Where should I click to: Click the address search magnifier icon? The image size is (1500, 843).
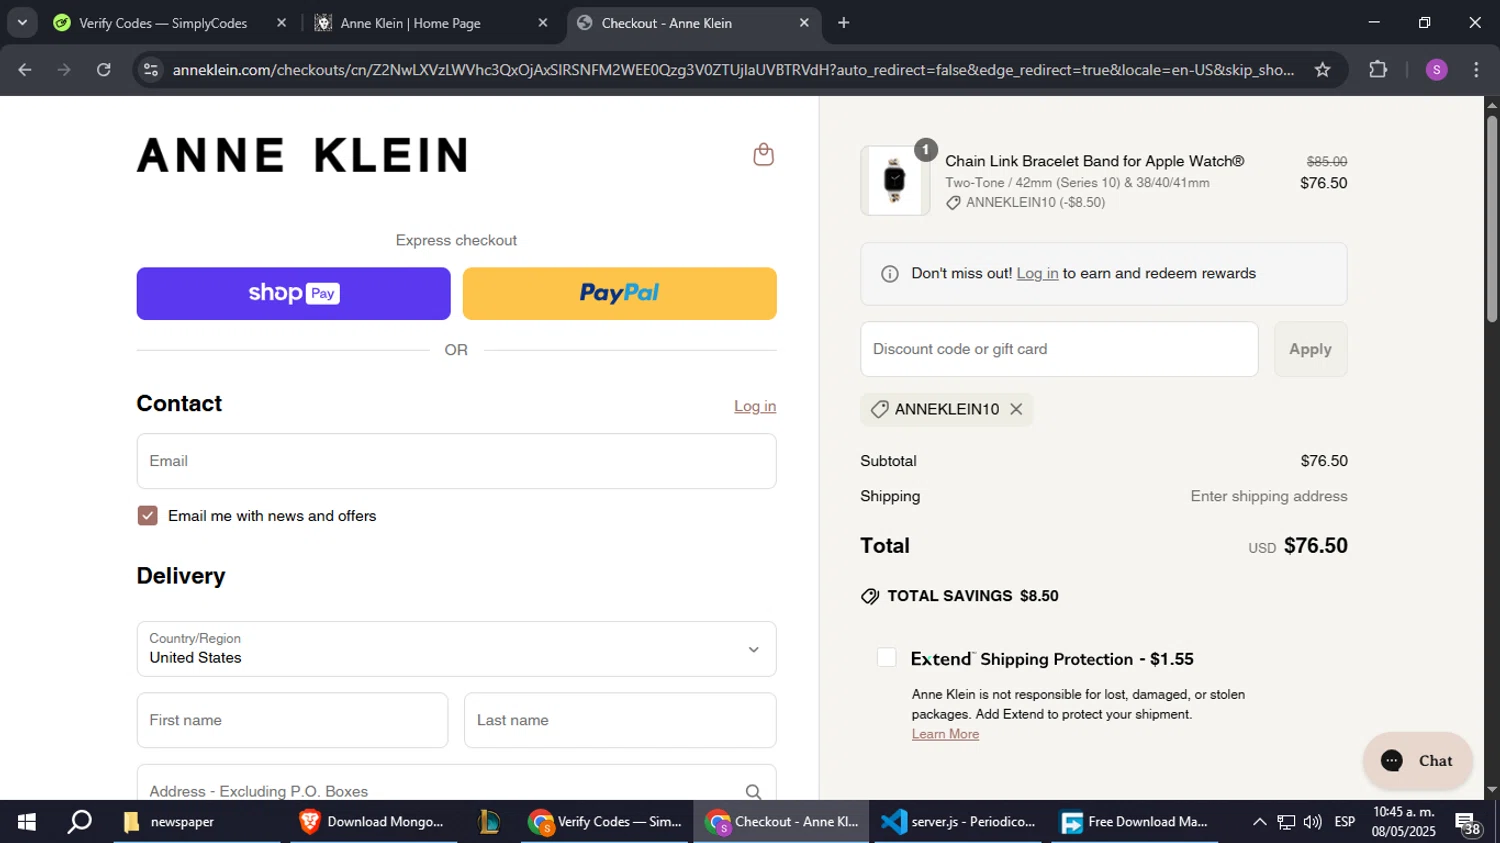[x=753, y=791]
